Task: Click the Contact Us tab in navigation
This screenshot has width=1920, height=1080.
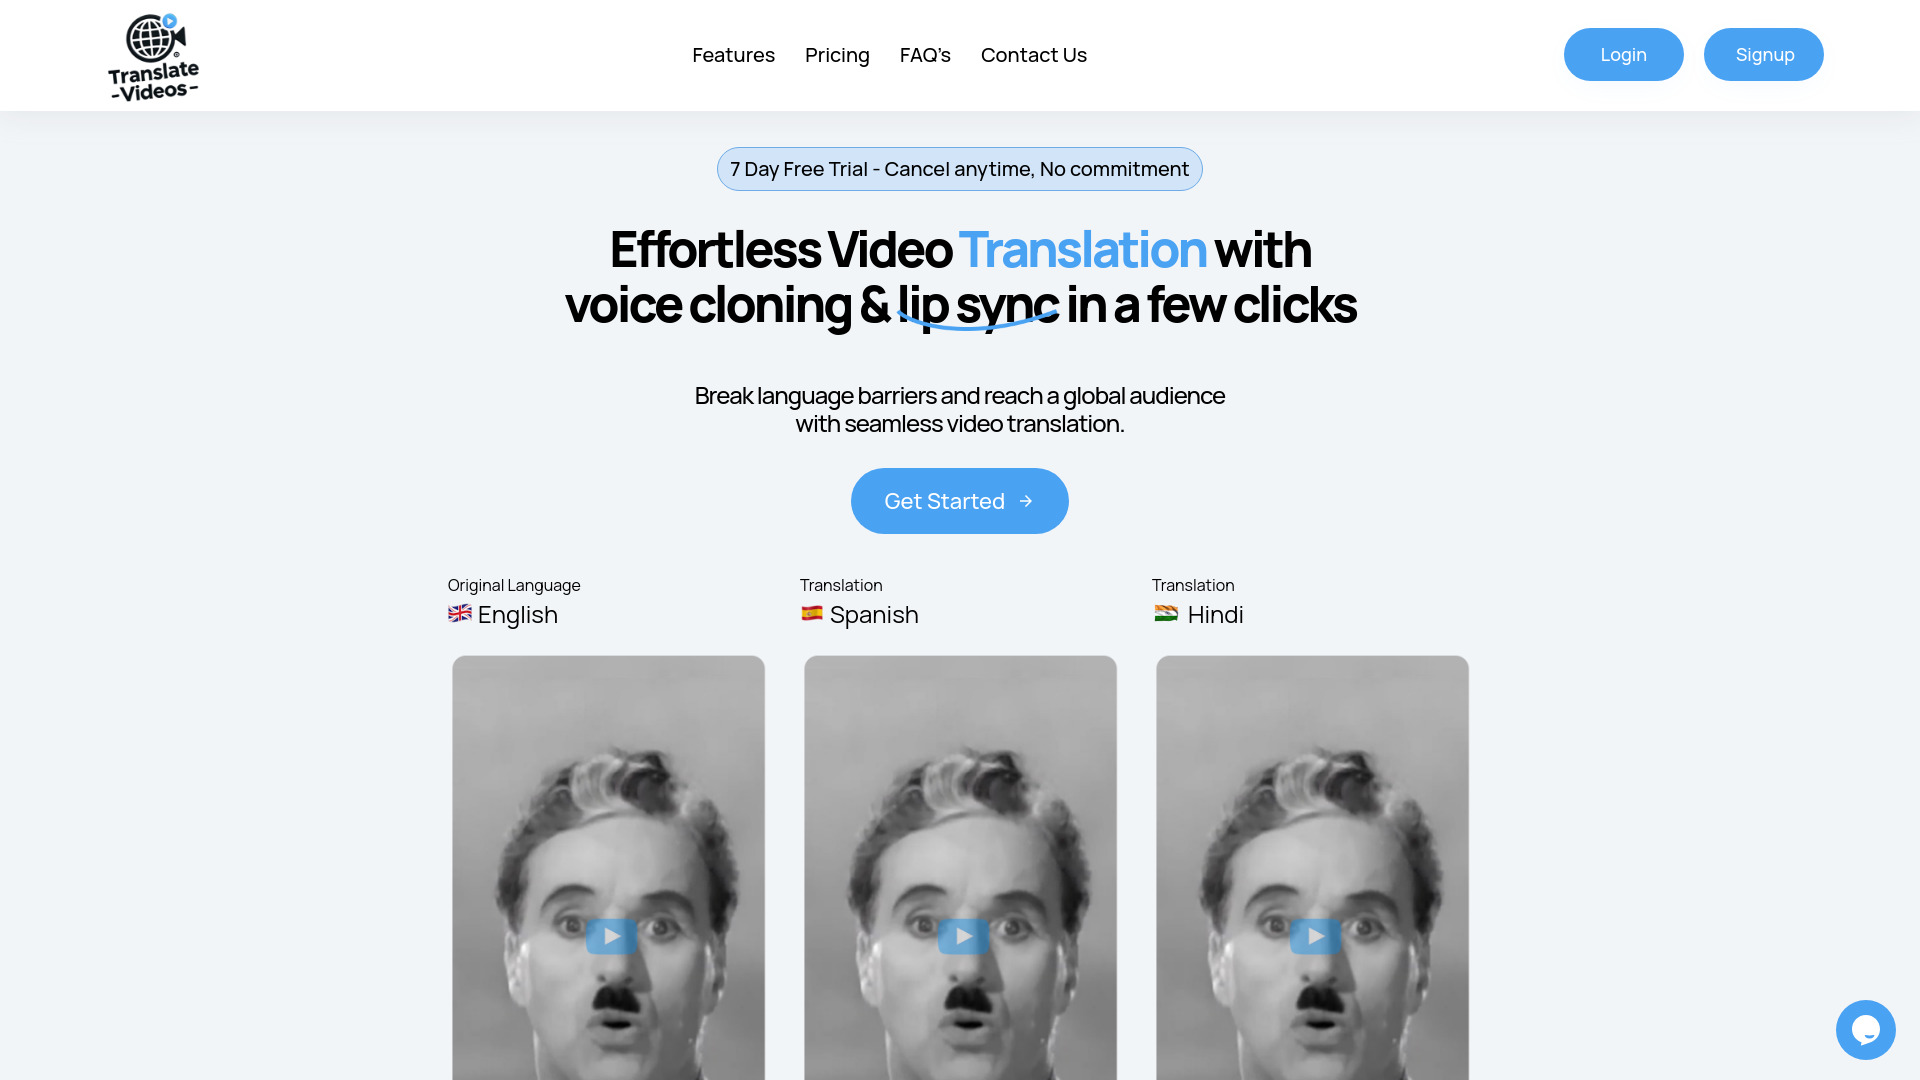Action: click(x=1034, y=54)
